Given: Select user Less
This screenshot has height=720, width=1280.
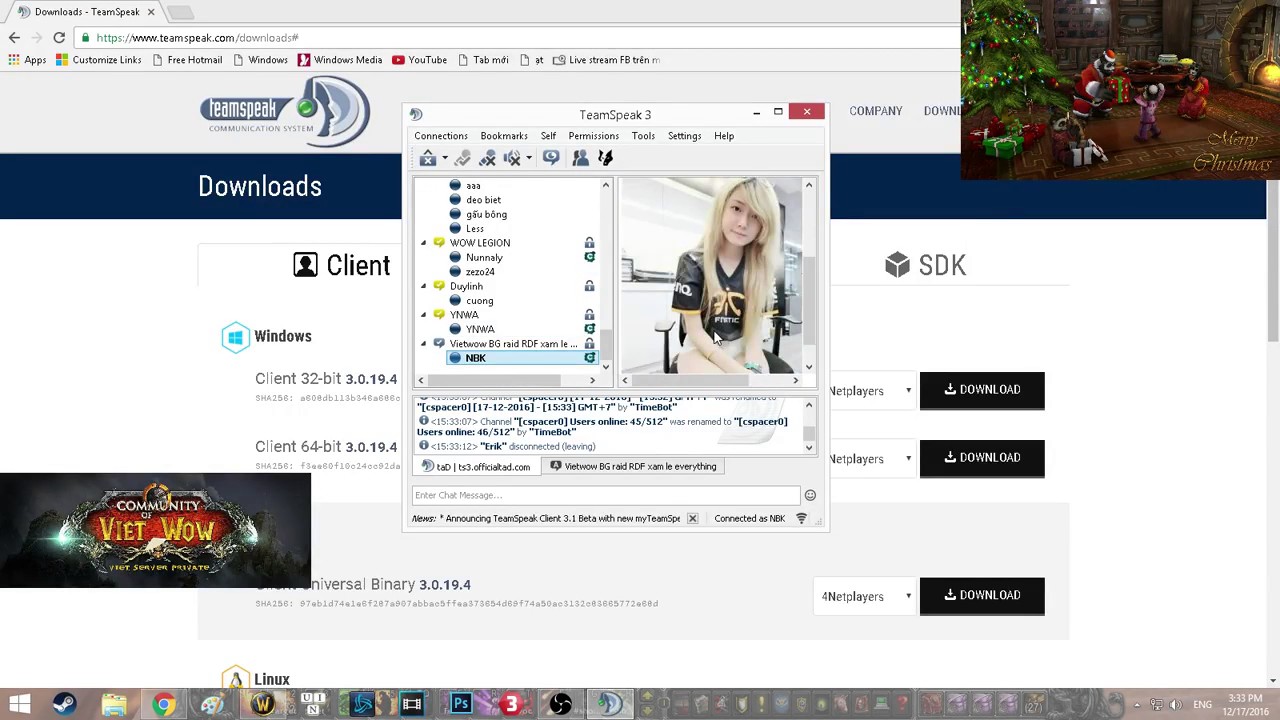Looking at the screenshot, I should pyautogui.click(x=474, y=229).
